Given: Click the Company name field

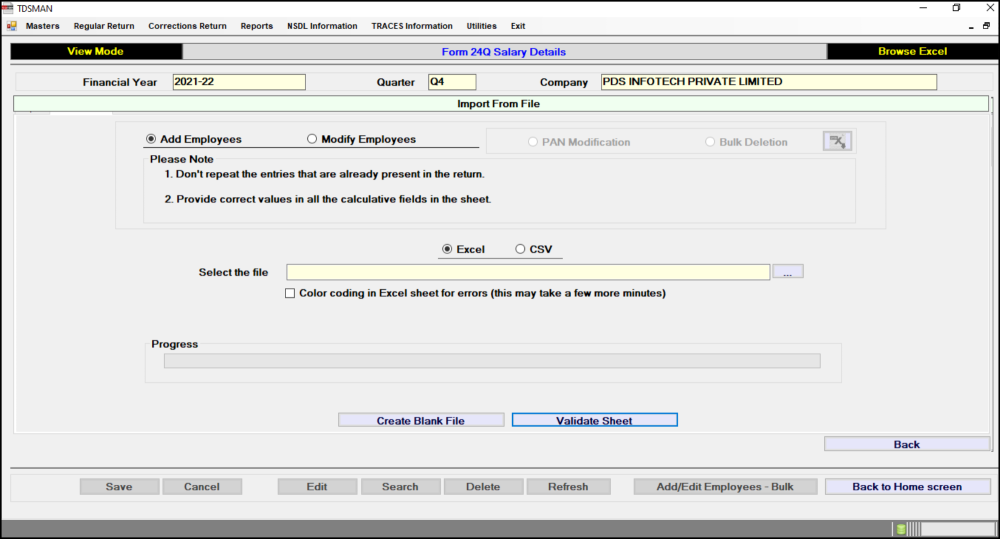Looking at the screenshot, I should pos(768,82).
